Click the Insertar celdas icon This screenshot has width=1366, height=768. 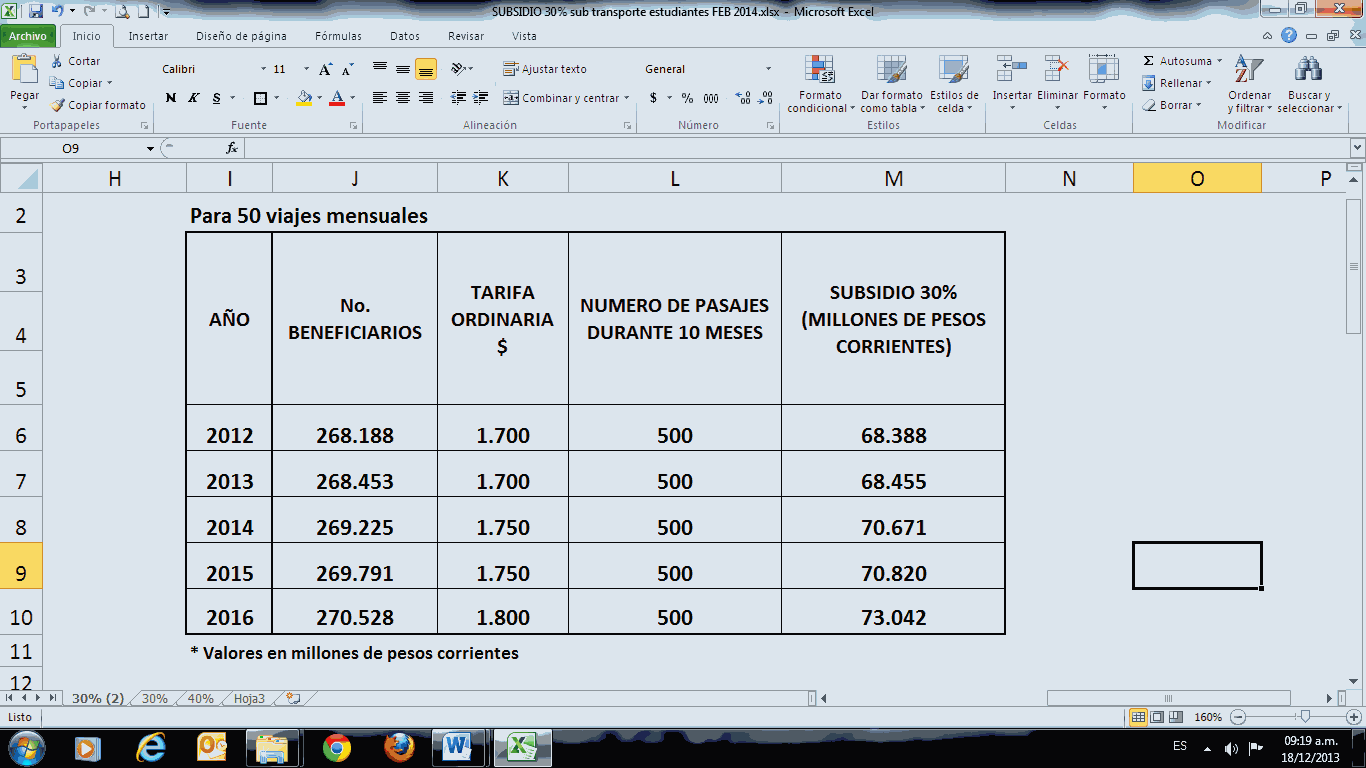[x=1012, y=70]
